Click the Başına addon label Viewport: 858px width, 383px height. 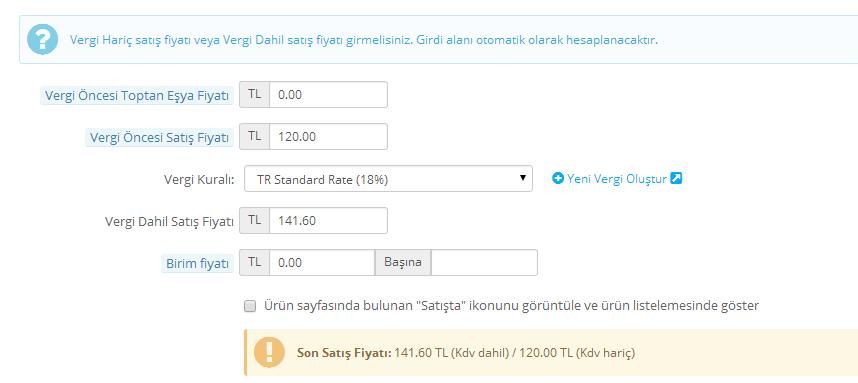coord(403,263)
